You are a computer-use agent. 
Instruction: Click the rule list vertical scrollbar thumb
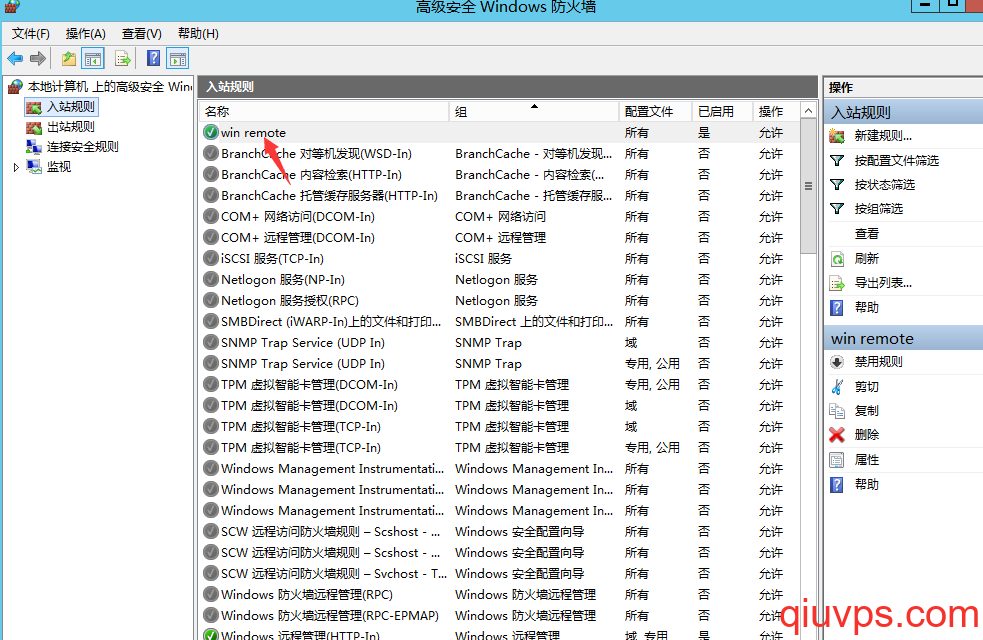(x=808, y=187)
